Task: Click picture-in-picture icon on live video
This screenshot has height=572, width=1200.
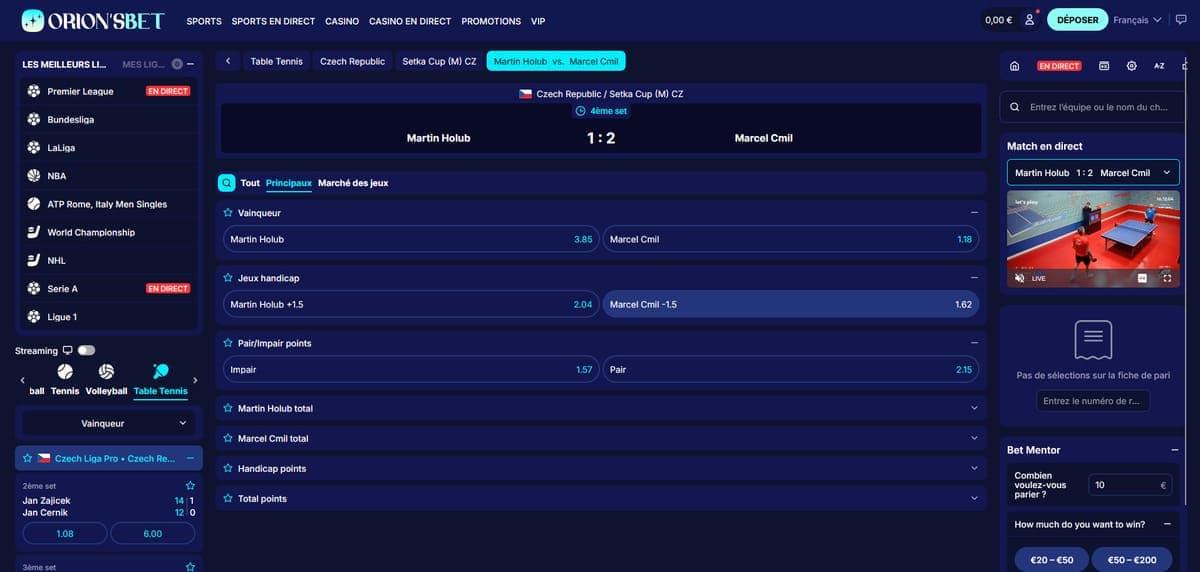Action: [x=1142, y=278]
